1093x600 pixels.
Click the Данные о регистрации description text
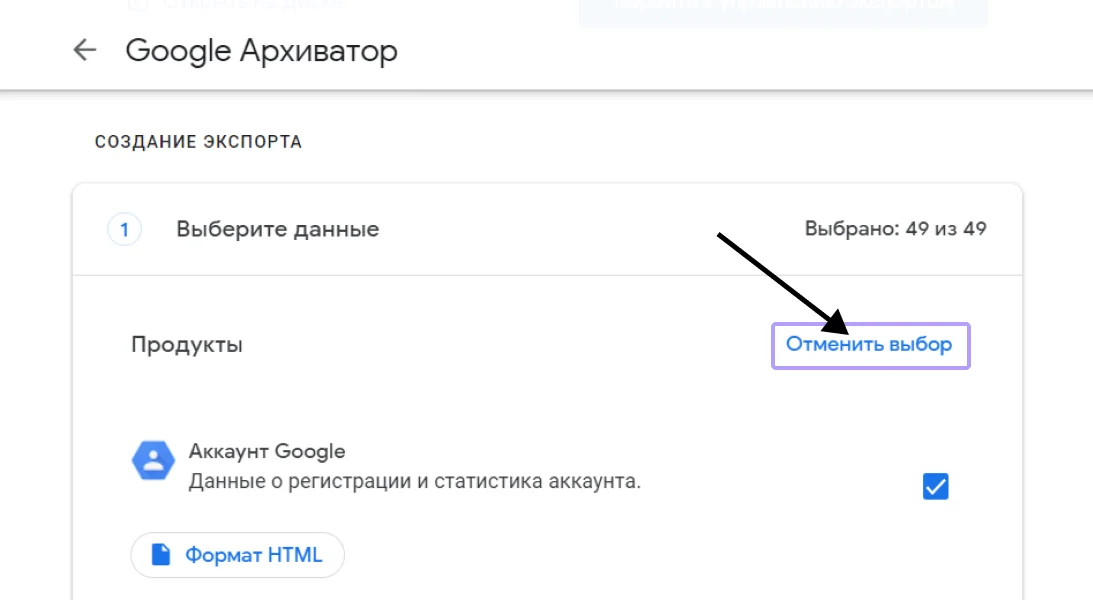414,481
